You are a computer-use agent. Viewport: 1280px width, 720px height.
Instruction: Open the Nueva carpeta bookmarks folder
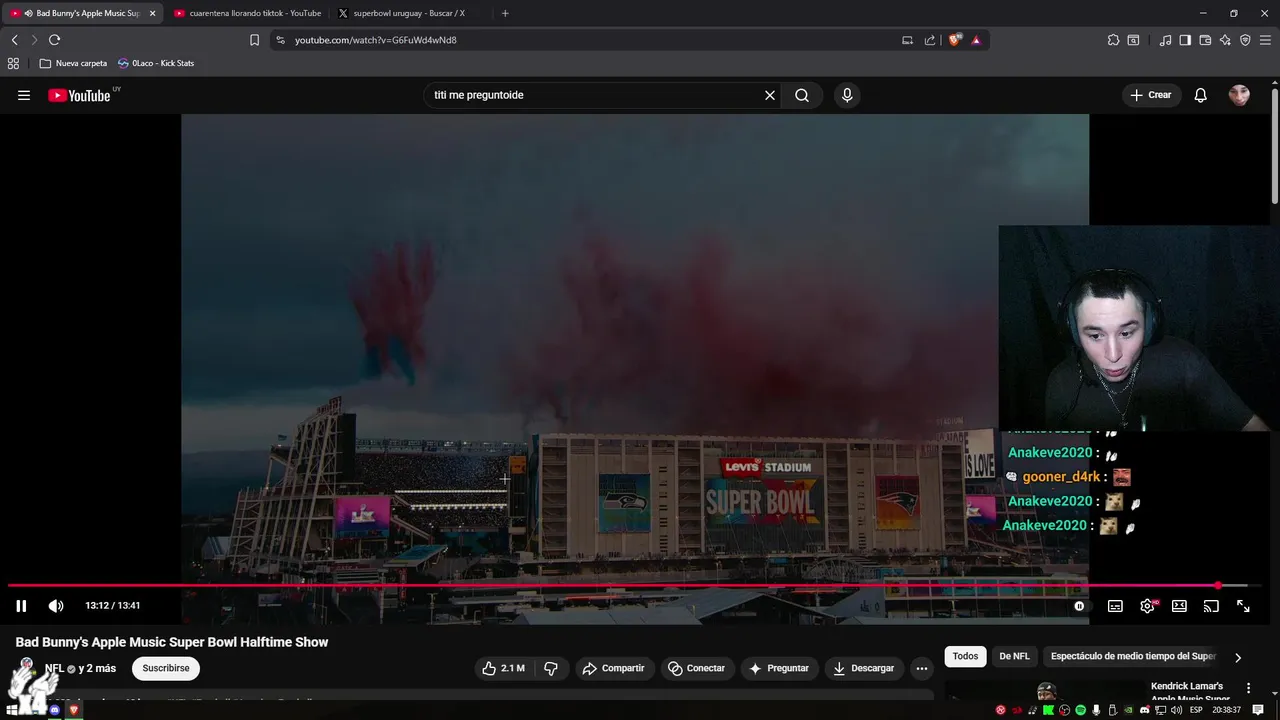[x=73, y=63]
